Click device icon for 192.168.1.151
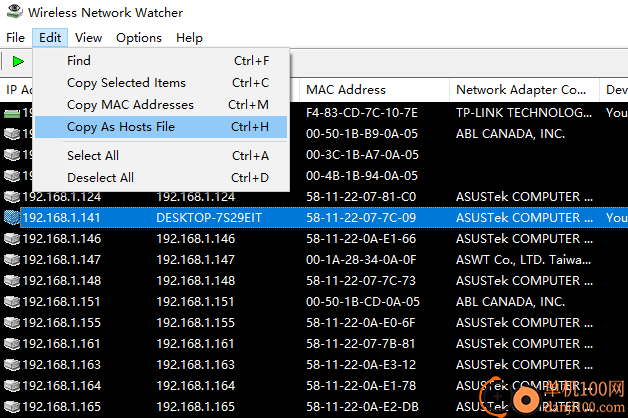628x418 pixels. 12,301
